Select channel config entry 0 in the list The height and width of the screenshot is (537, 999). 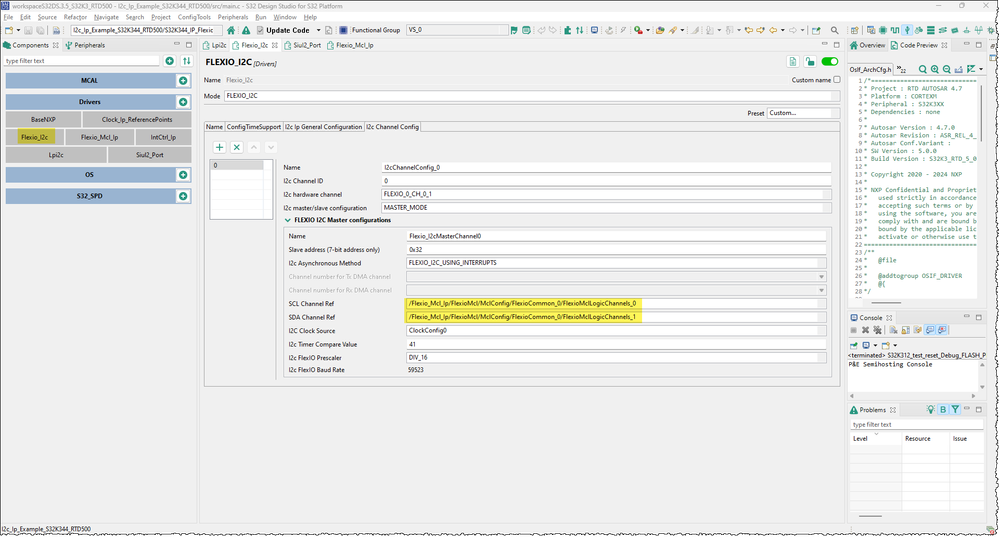(237, 165)
